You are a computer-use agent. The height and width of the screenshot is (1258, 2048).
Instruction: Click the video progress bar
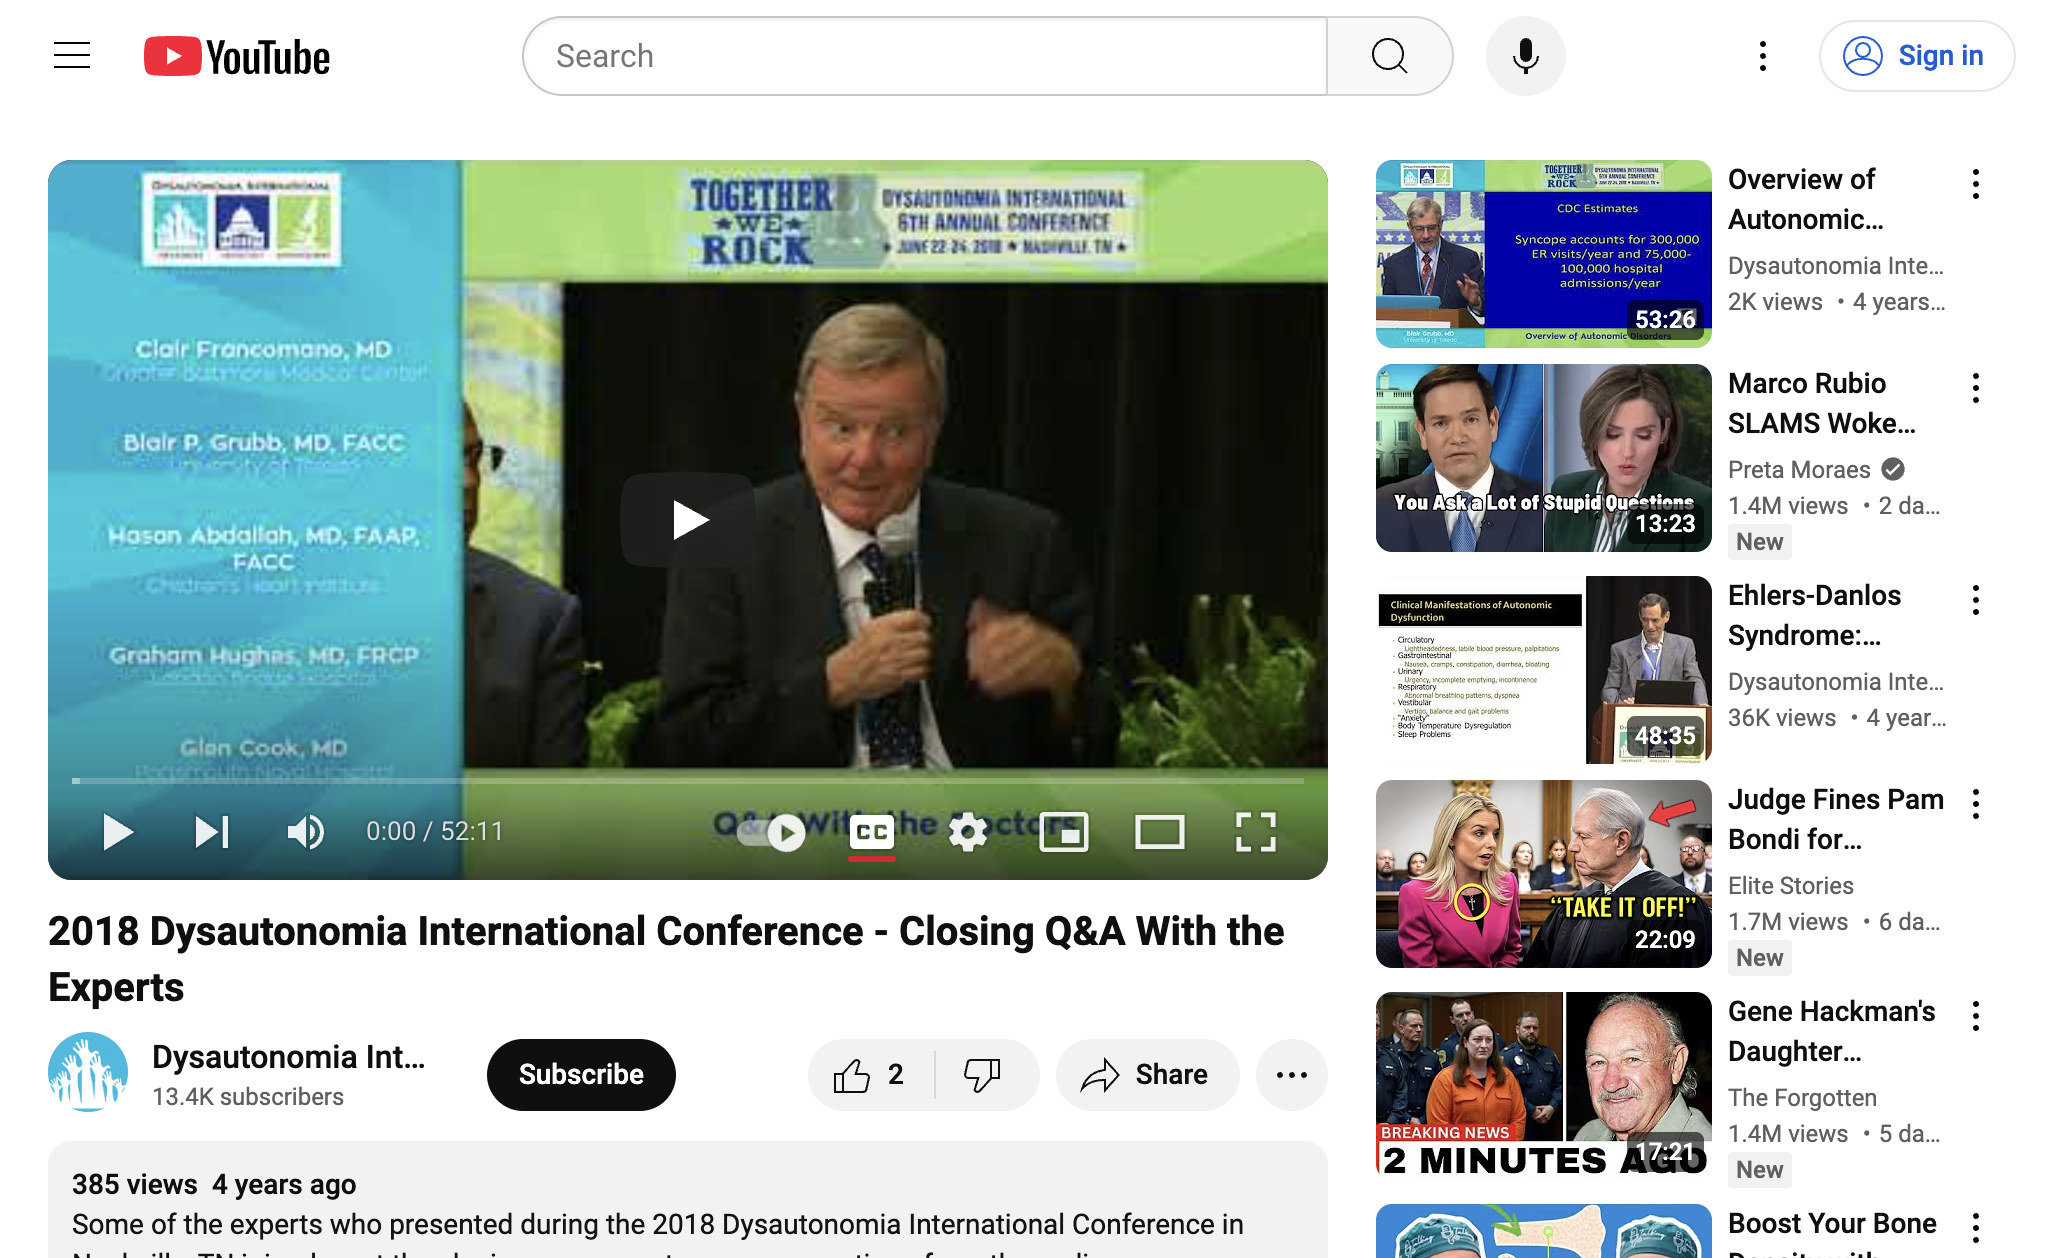[688, 780]
